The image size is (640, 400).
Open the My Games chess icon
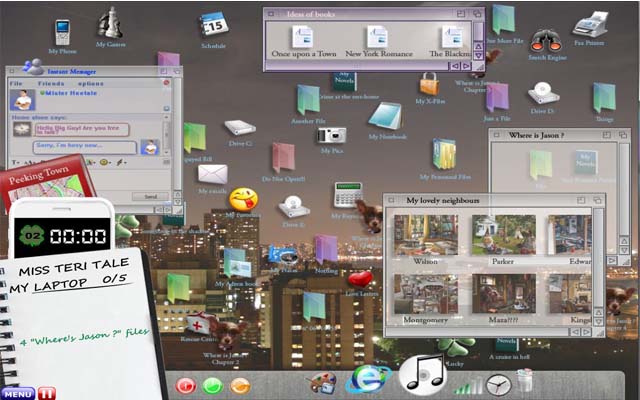pyautogui.click(x=111, y=26)
